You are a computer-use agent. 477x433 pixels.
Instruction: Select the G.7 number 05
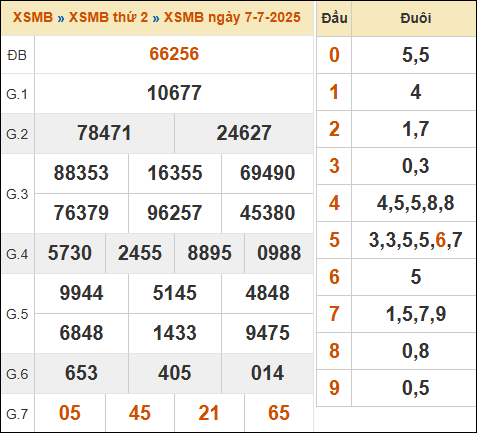[x=70, y=413]
